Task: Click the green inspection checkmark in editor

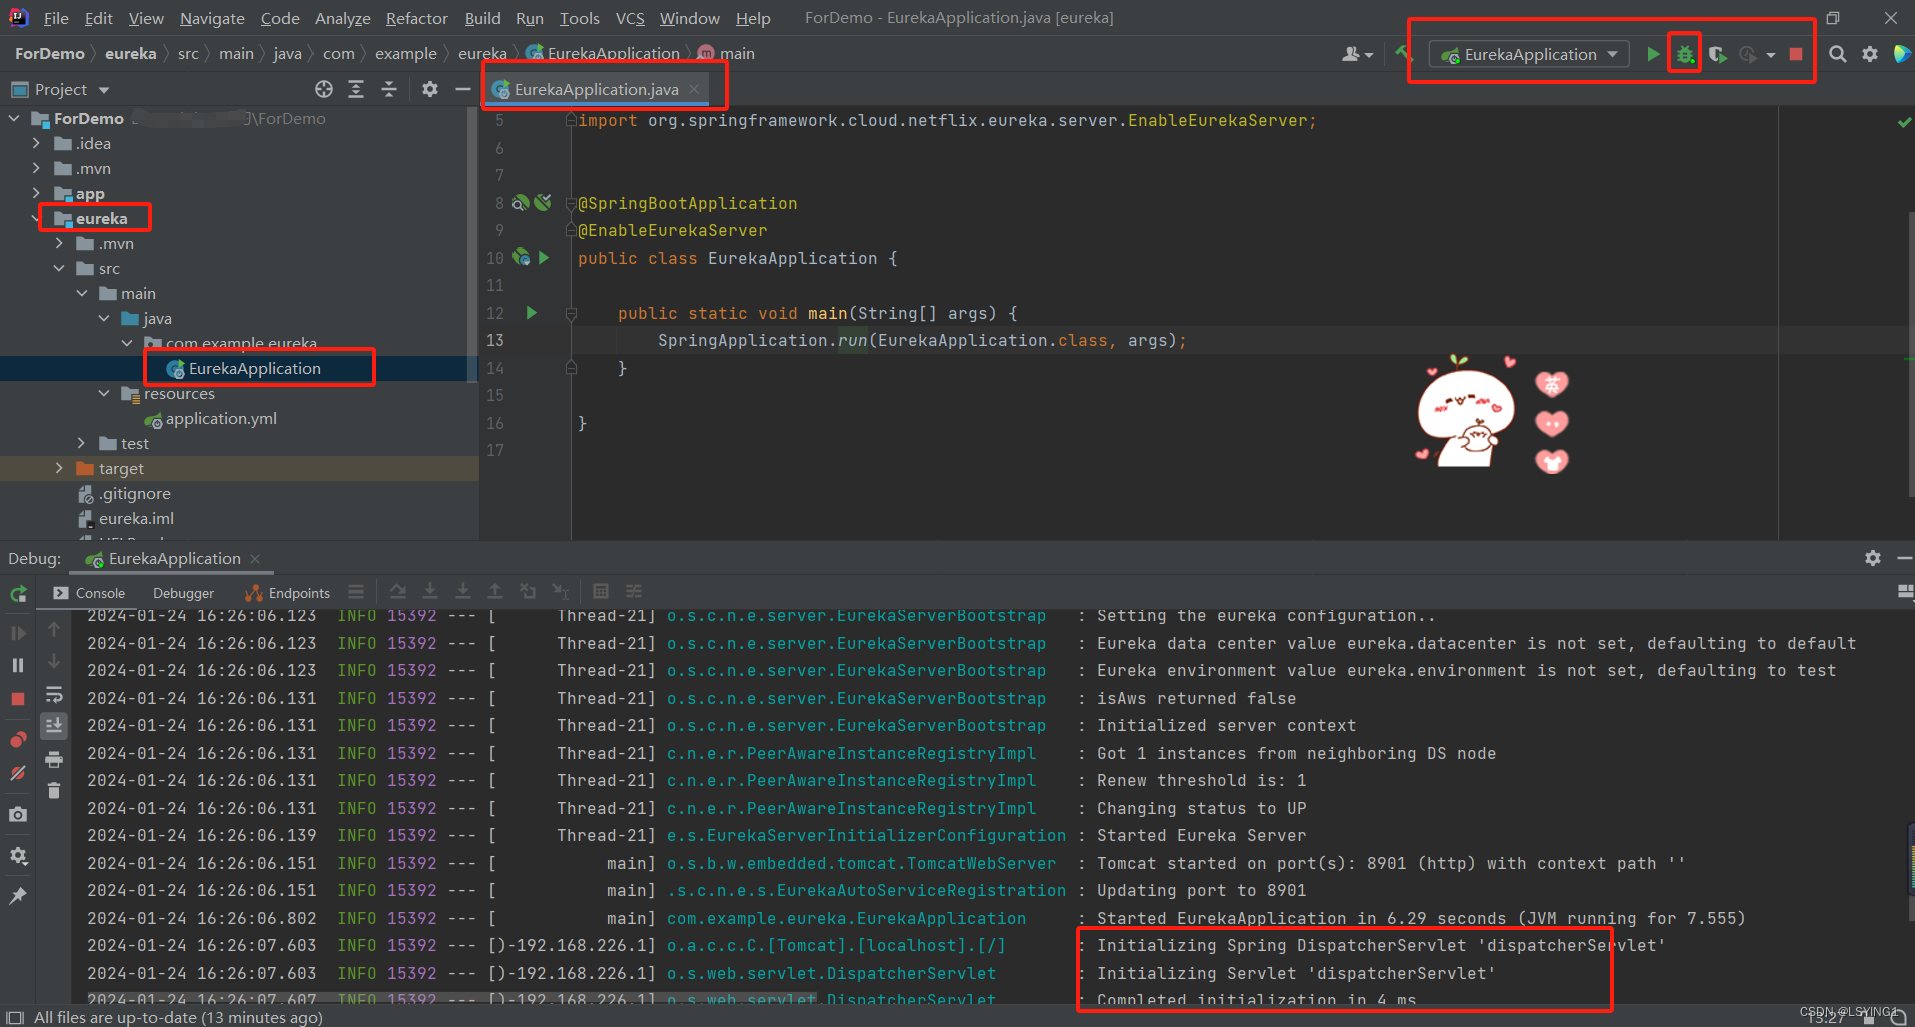Action: click(x=1903, y=122)
